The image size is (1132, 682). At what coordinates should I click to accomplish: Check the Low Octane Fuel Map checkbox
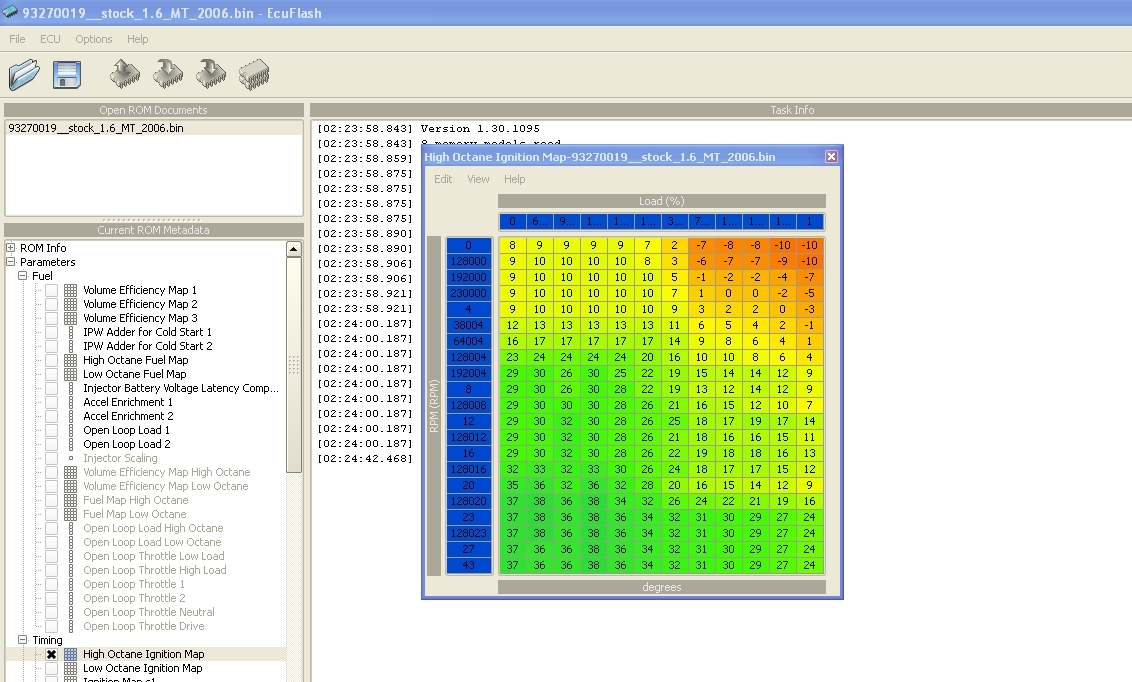click(51, 374)
